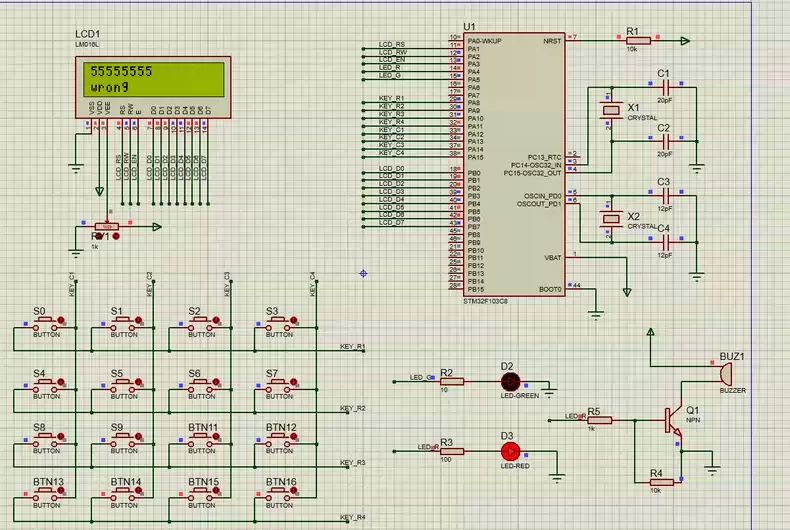Click the '55555555' line on the LCD screen

click(x=121, y=71)
